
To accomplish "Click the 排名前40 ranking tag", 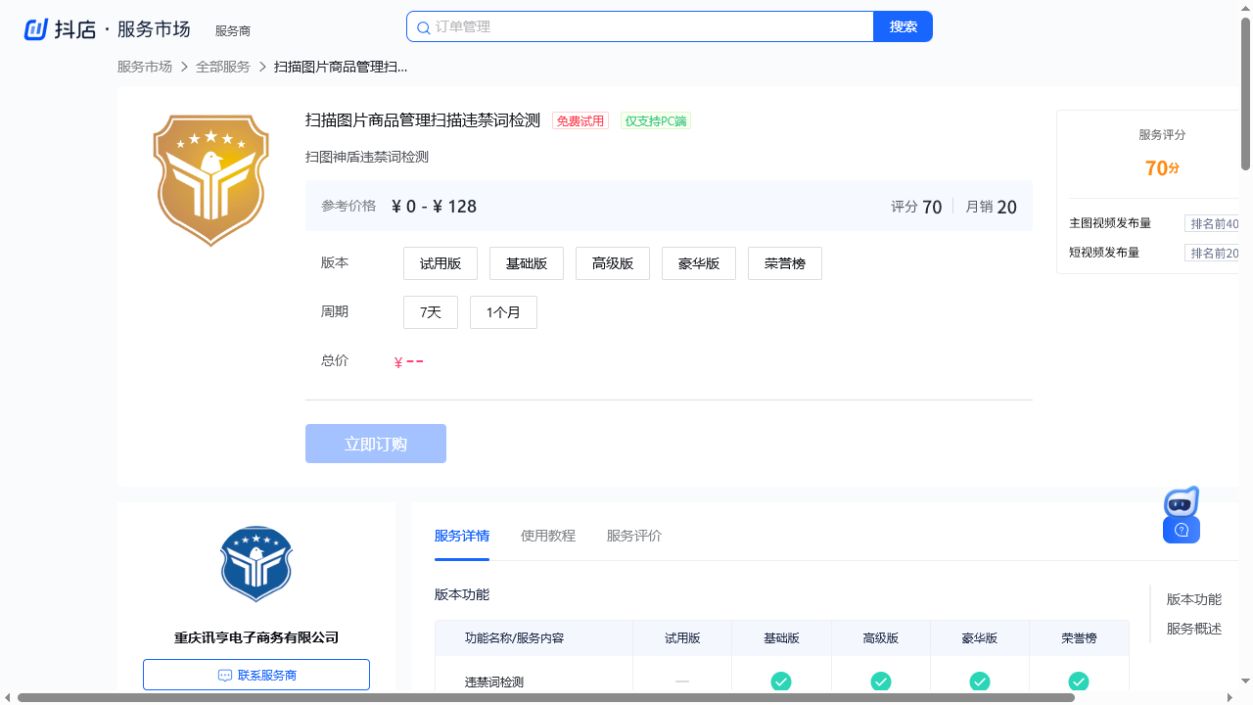I will 1214,224.
